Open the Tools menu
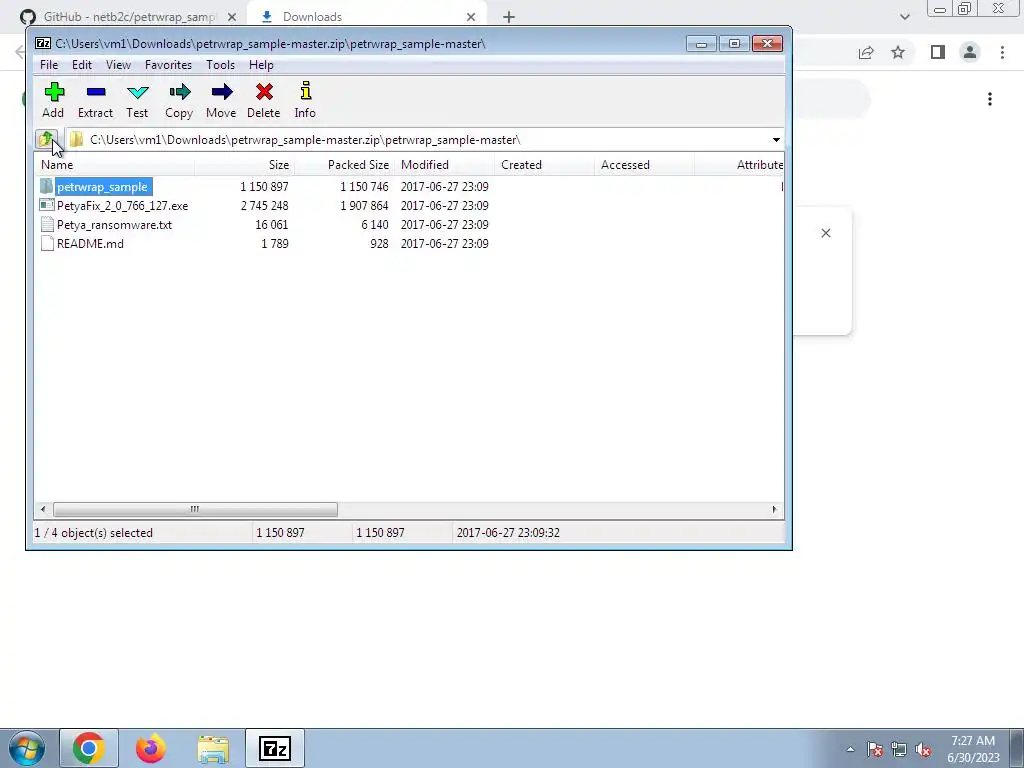 click(x=220, y=65)
